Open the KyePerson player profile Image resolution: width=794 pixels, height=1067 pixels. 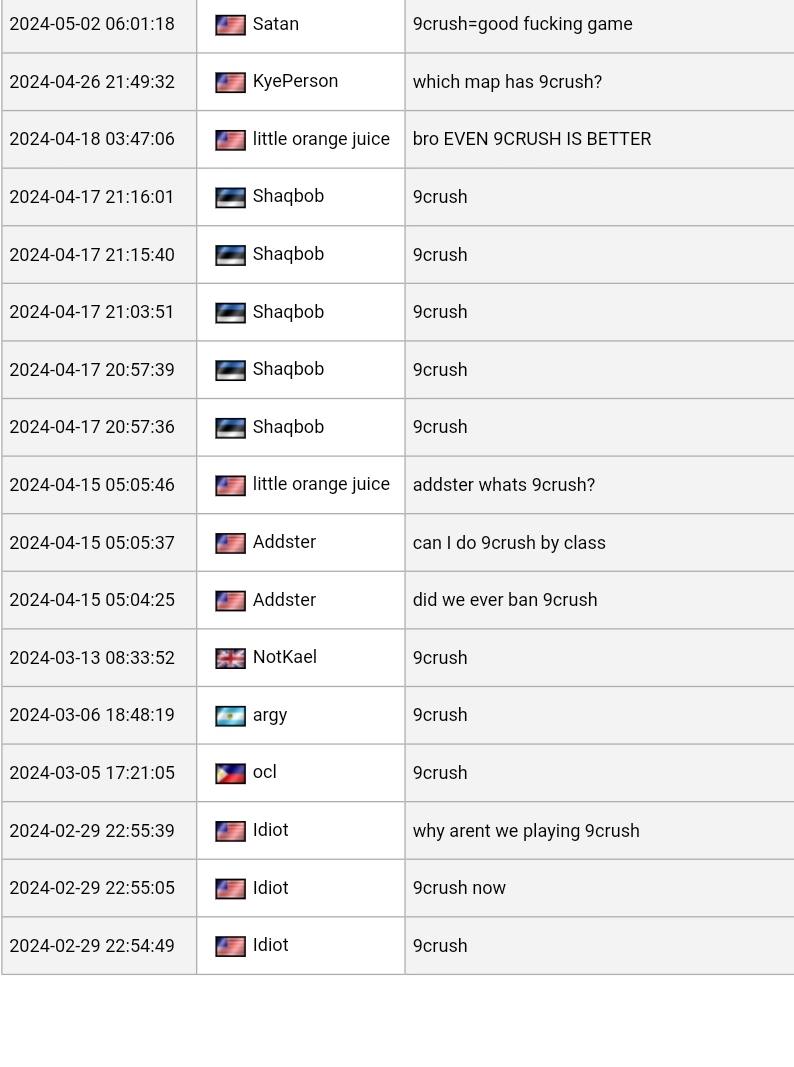click(x=295, y=81)
